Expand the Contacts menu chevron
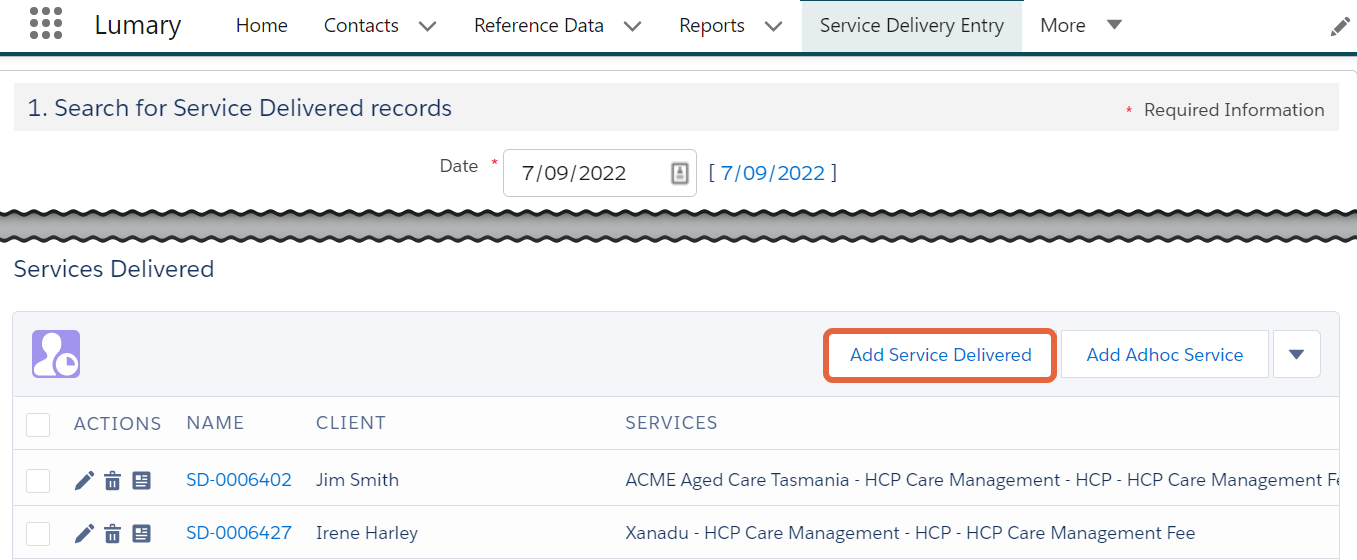This screenshot has width=1357, height=560. tap(427, 27)
